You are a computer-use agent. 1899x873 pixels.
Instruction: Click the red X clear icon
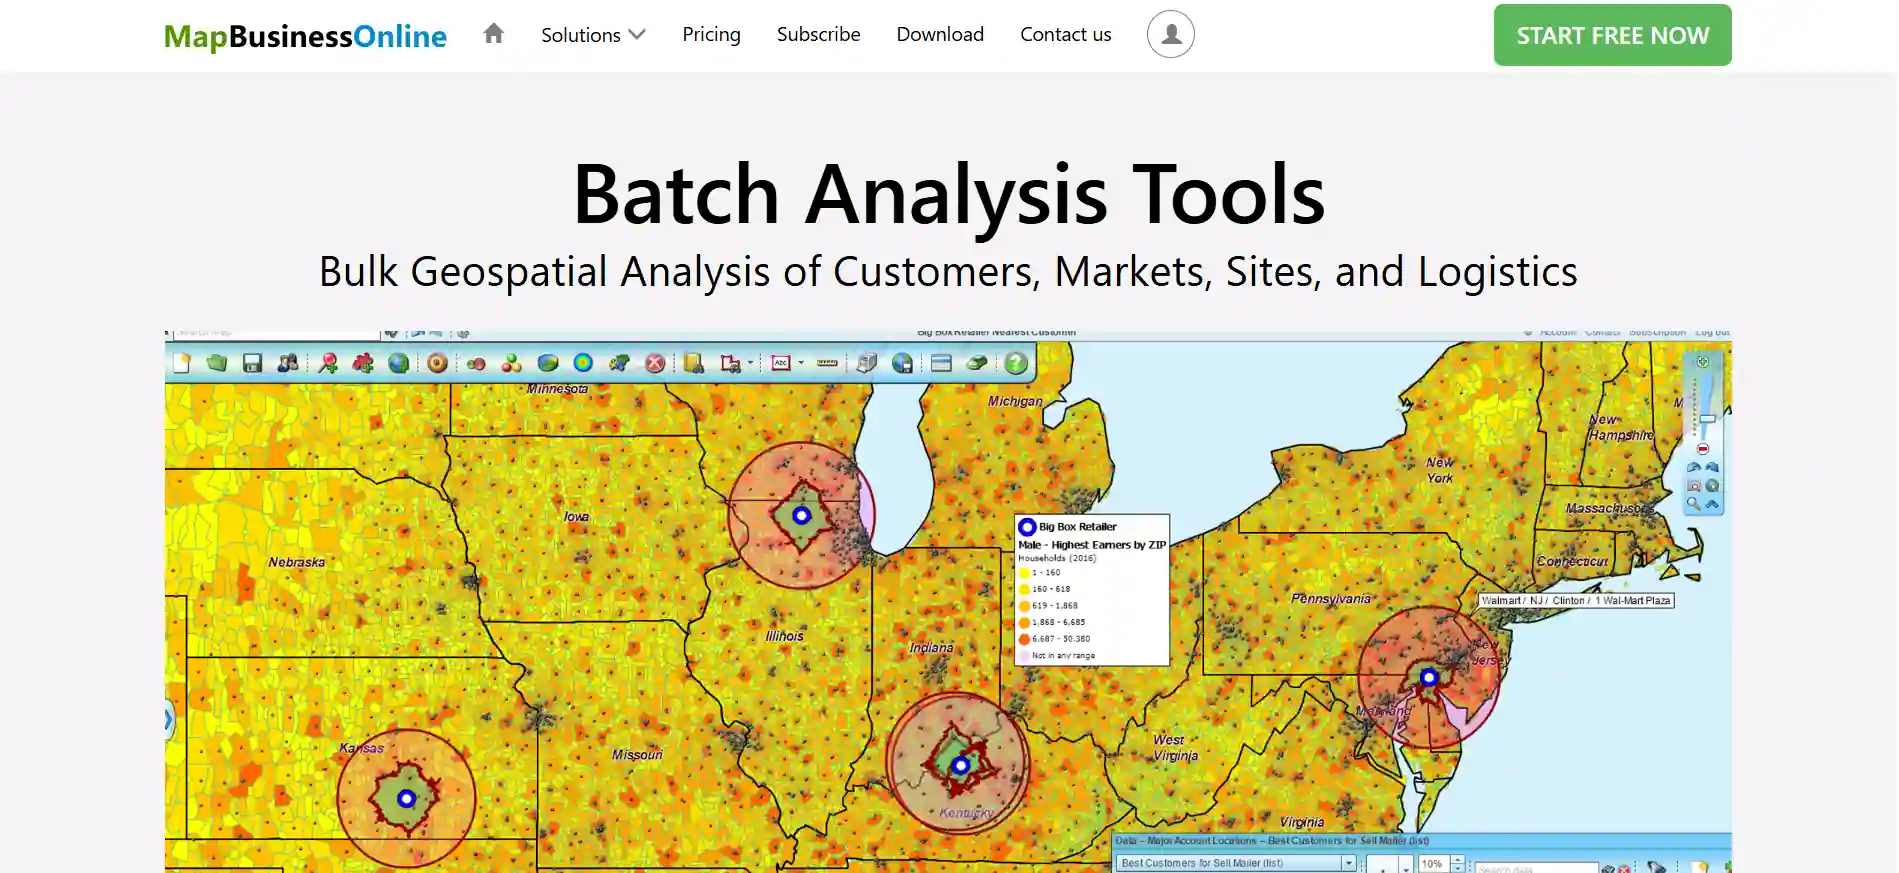point(655,363)
